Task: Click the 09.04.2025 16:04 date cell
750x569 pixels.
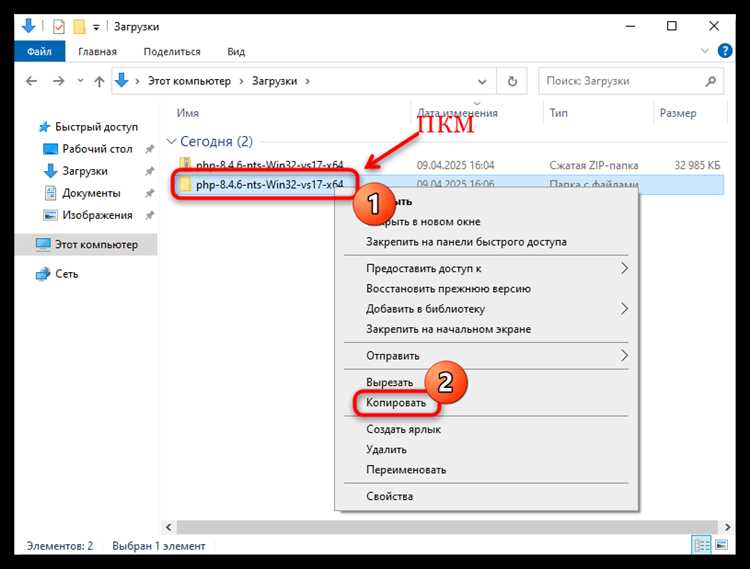Action: point(455,165)
